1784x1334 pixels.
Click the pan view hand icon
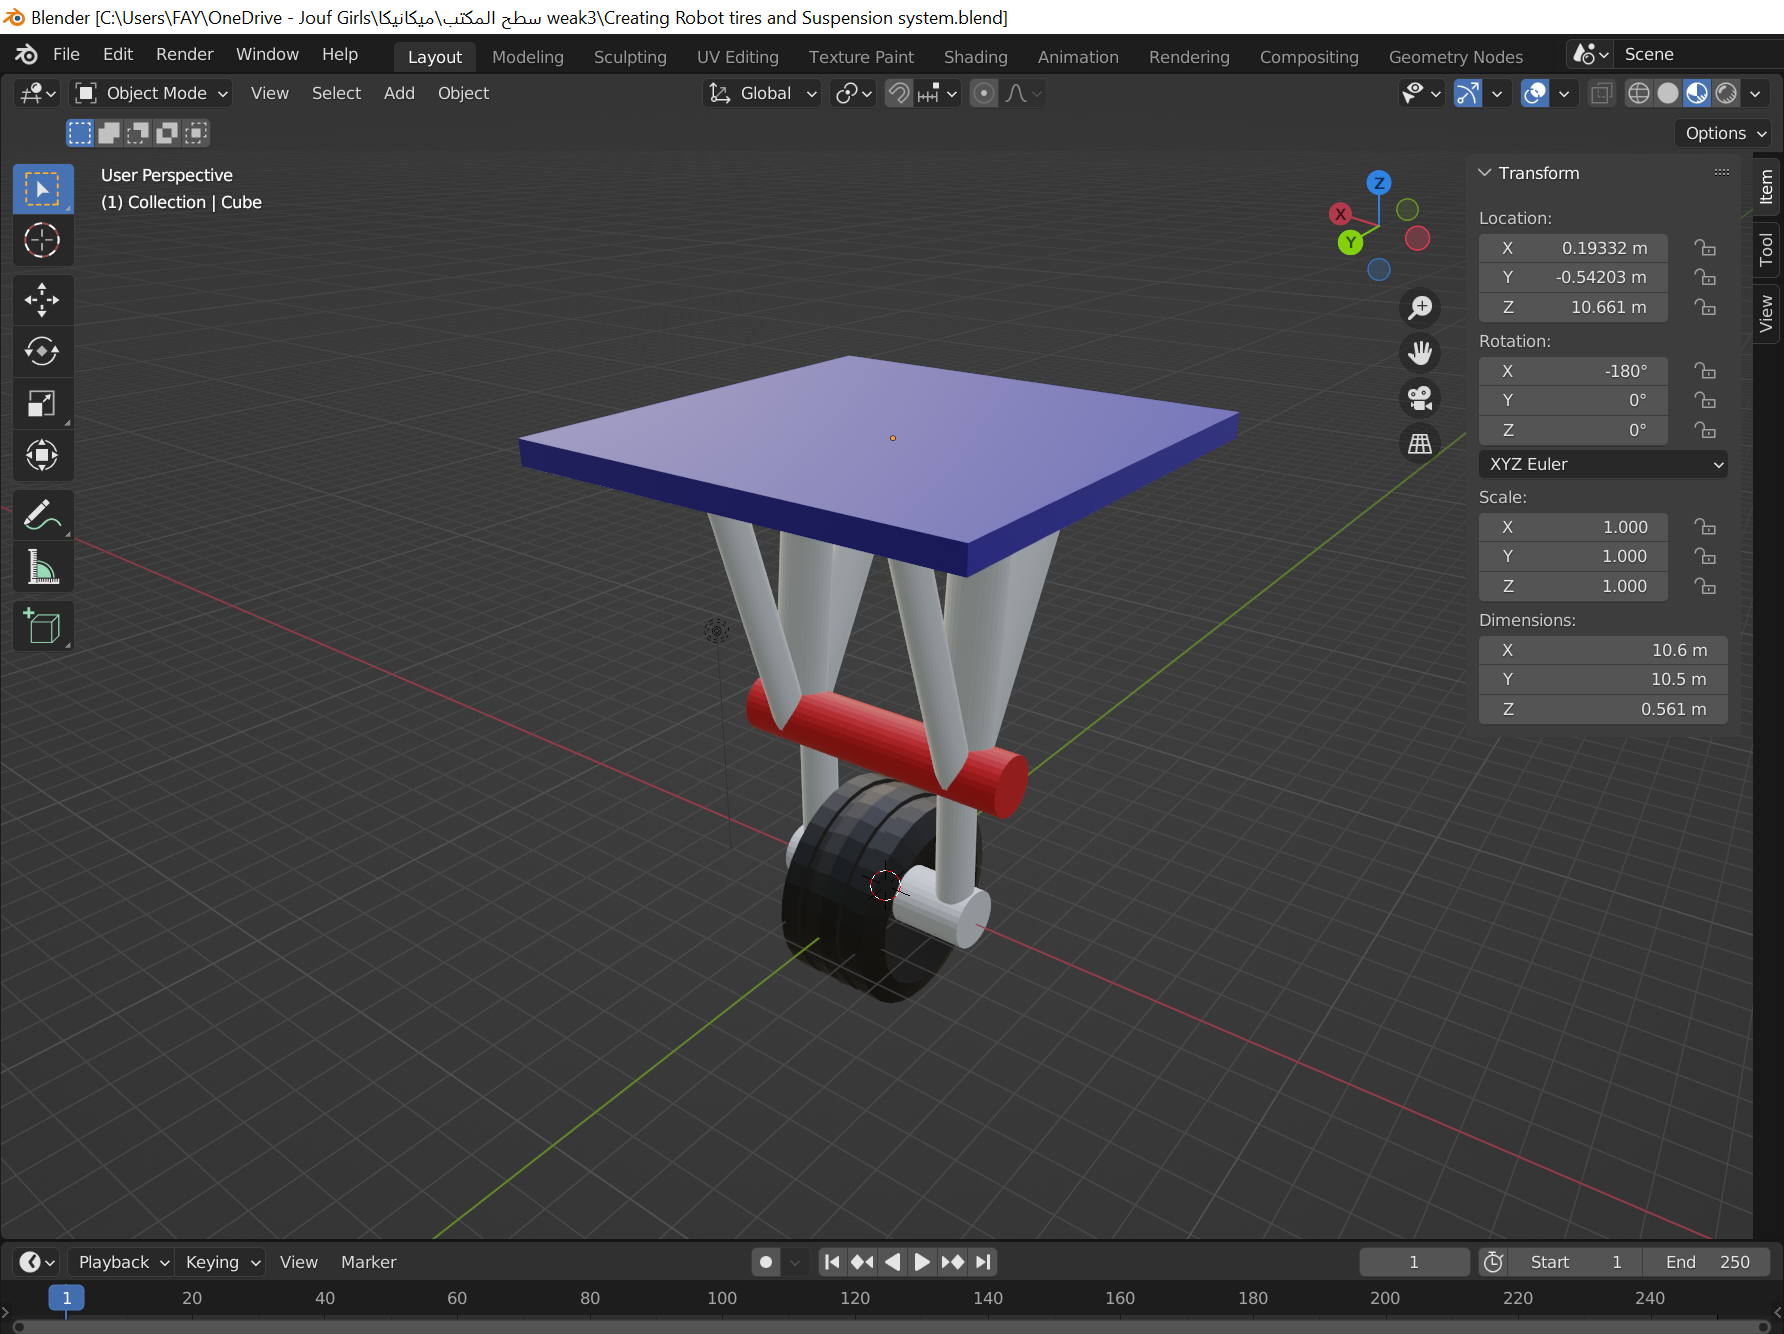[1420, 352]
